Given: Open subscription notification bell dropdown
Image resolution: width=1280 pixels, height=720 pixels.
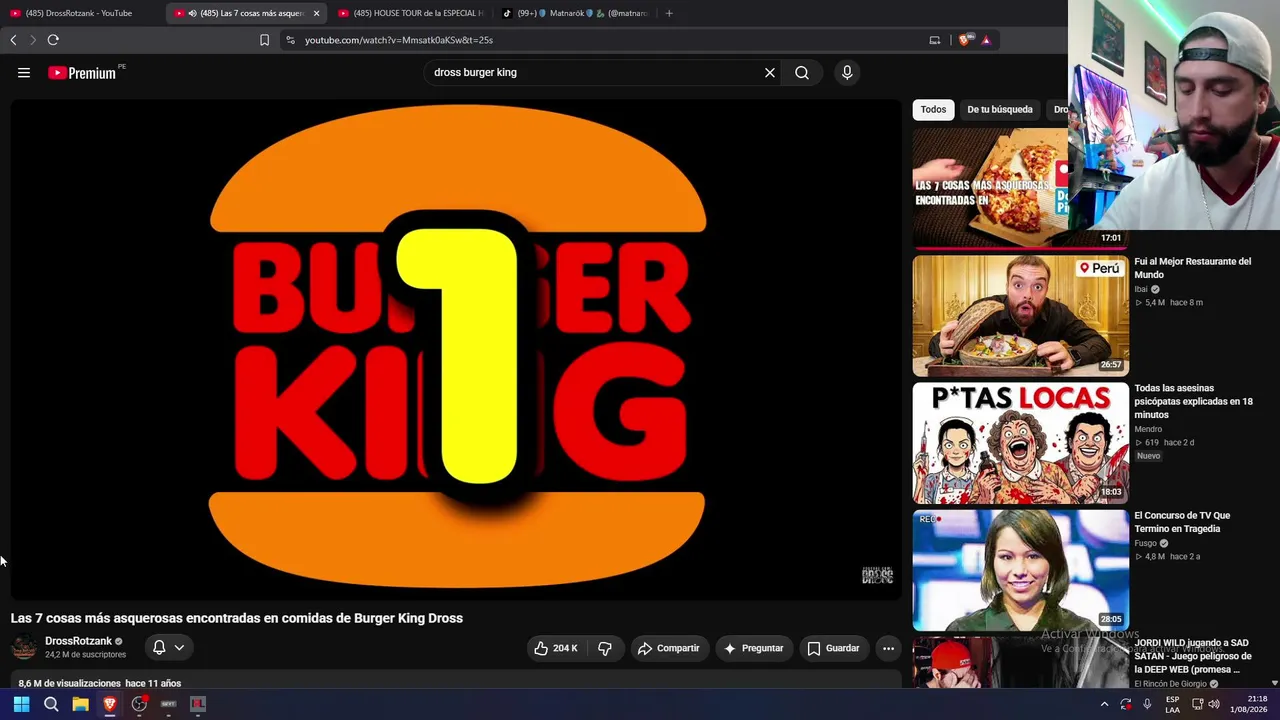Looking at the screenshot, I should pos(168,647).
